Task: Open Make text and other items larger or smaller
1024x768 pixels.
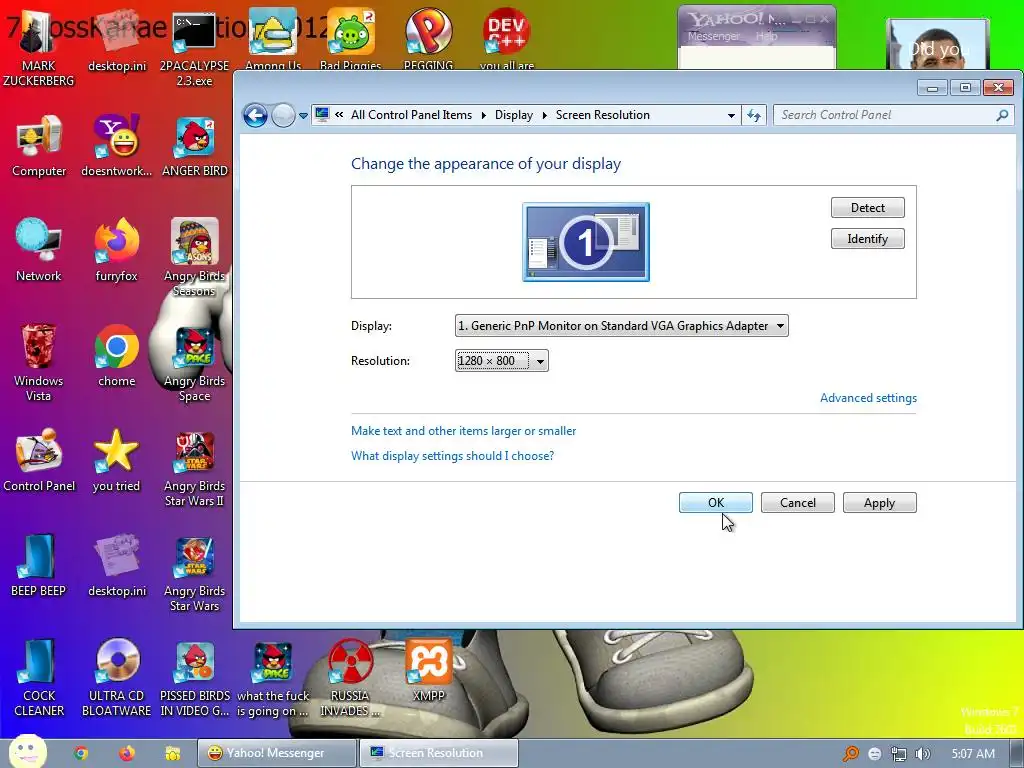Action: pyautogui.click(x=463, y=431)
